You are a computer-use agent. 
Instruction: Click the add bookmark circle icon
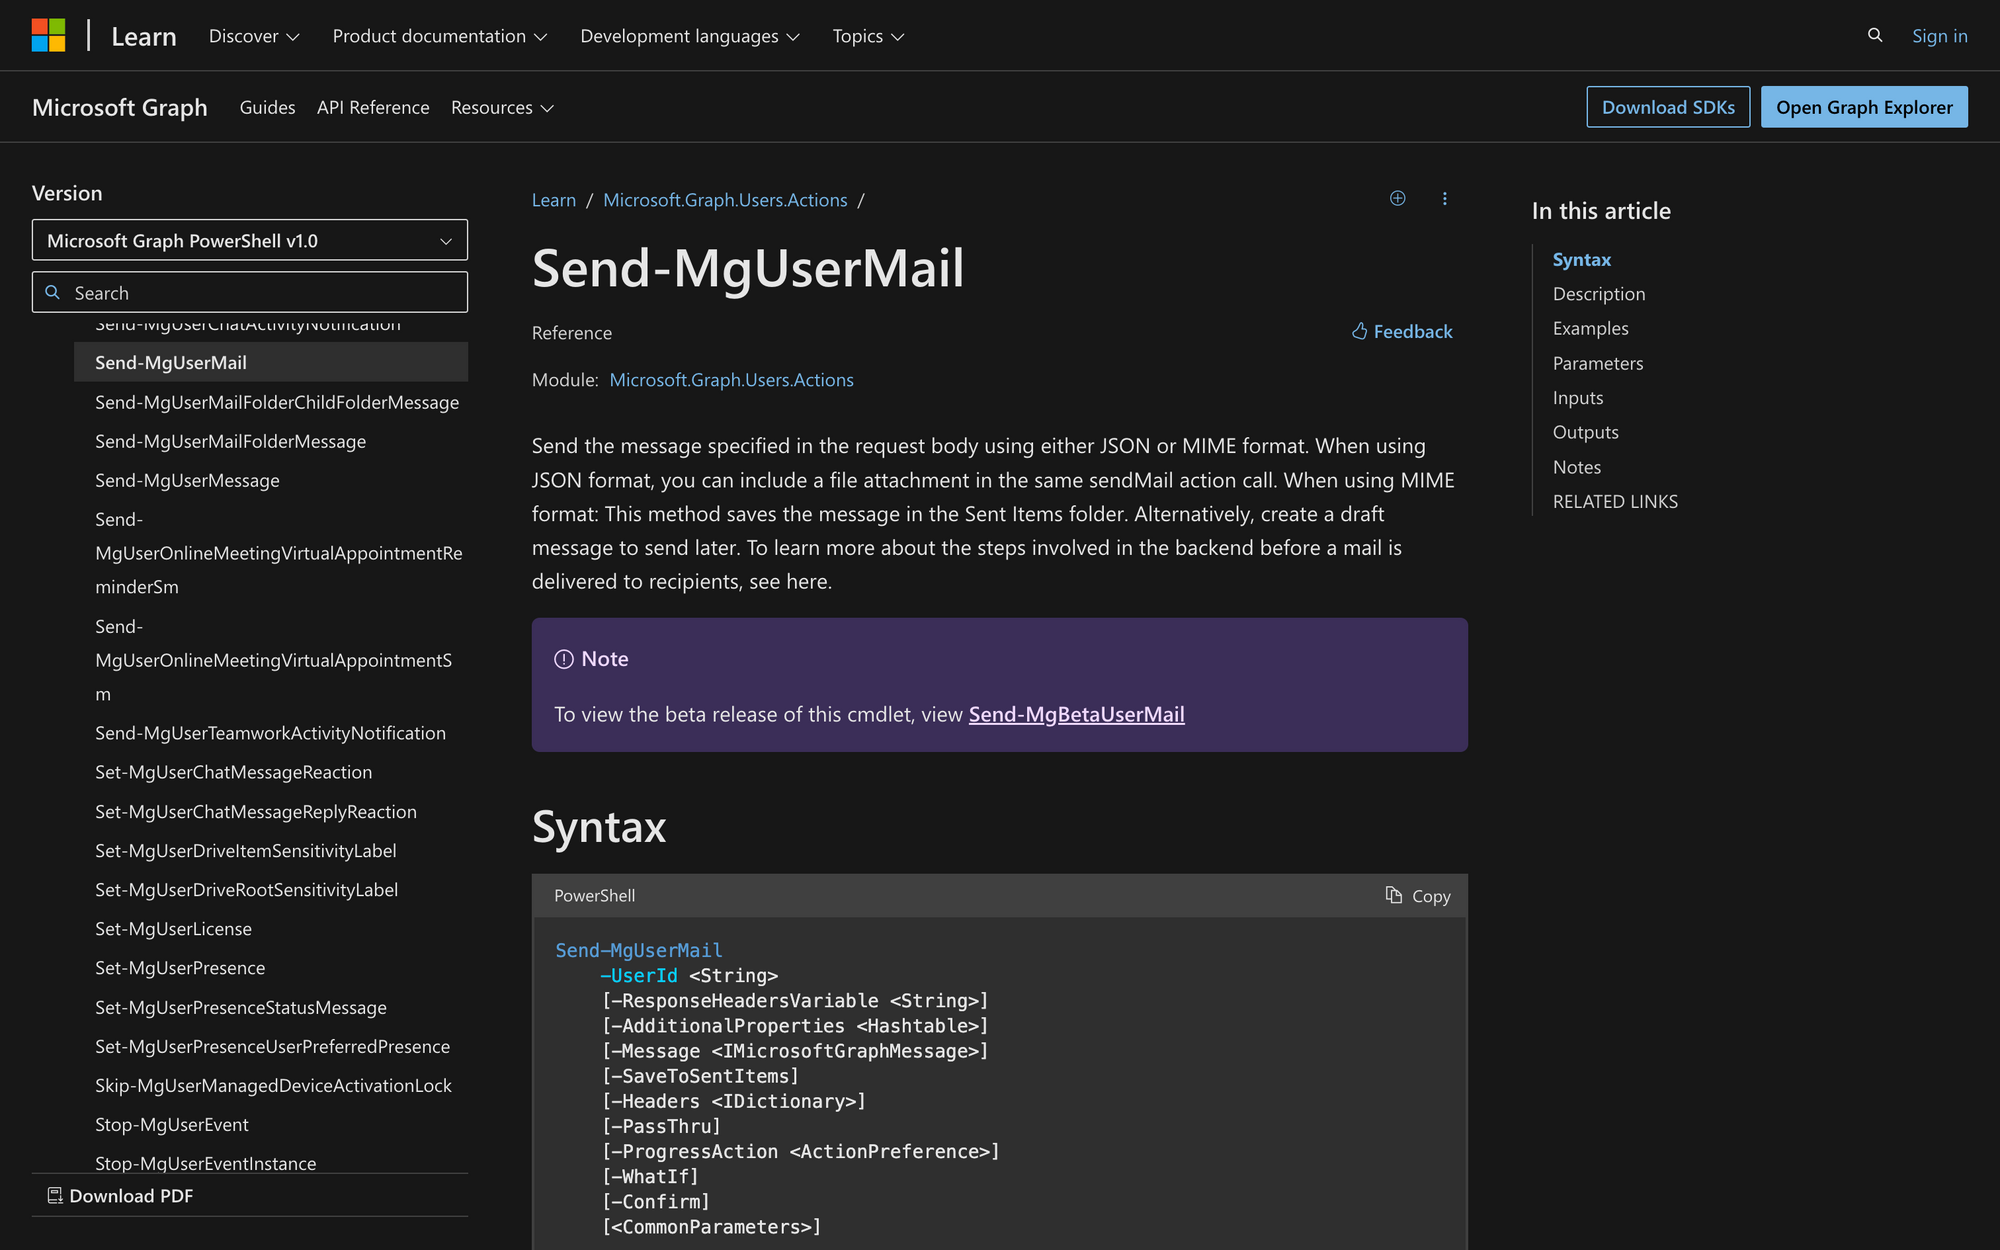[x=1398, y=197]
